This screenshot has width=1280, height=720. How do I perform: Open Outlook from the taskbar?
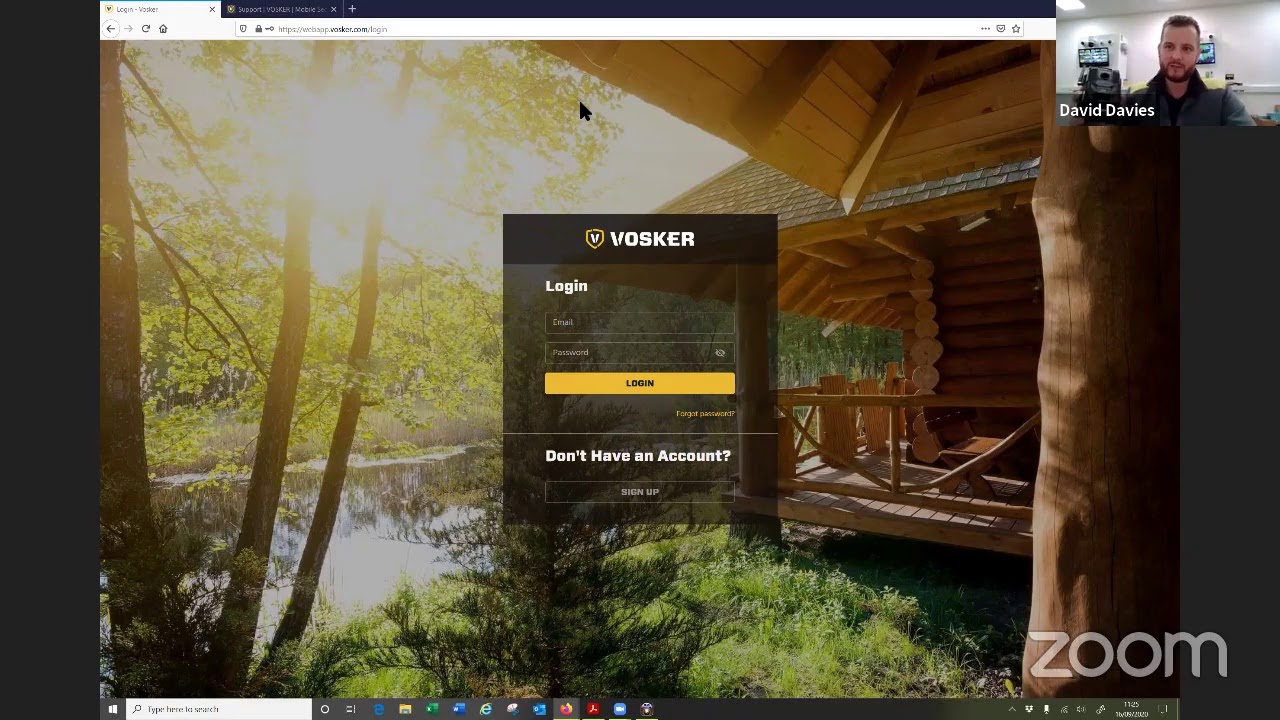(x=539, y=709)
